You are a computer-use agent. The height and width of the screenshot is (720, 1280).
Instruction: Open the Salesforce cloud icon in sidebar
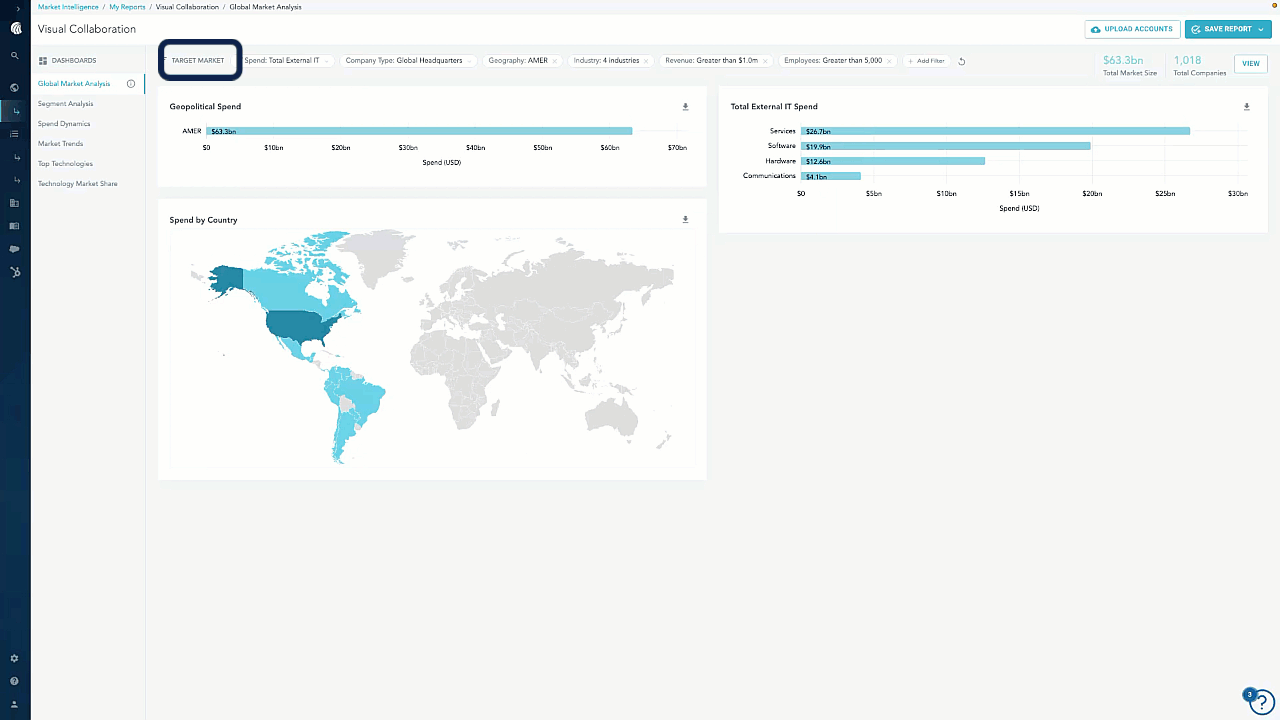click(x=15, y=249)
